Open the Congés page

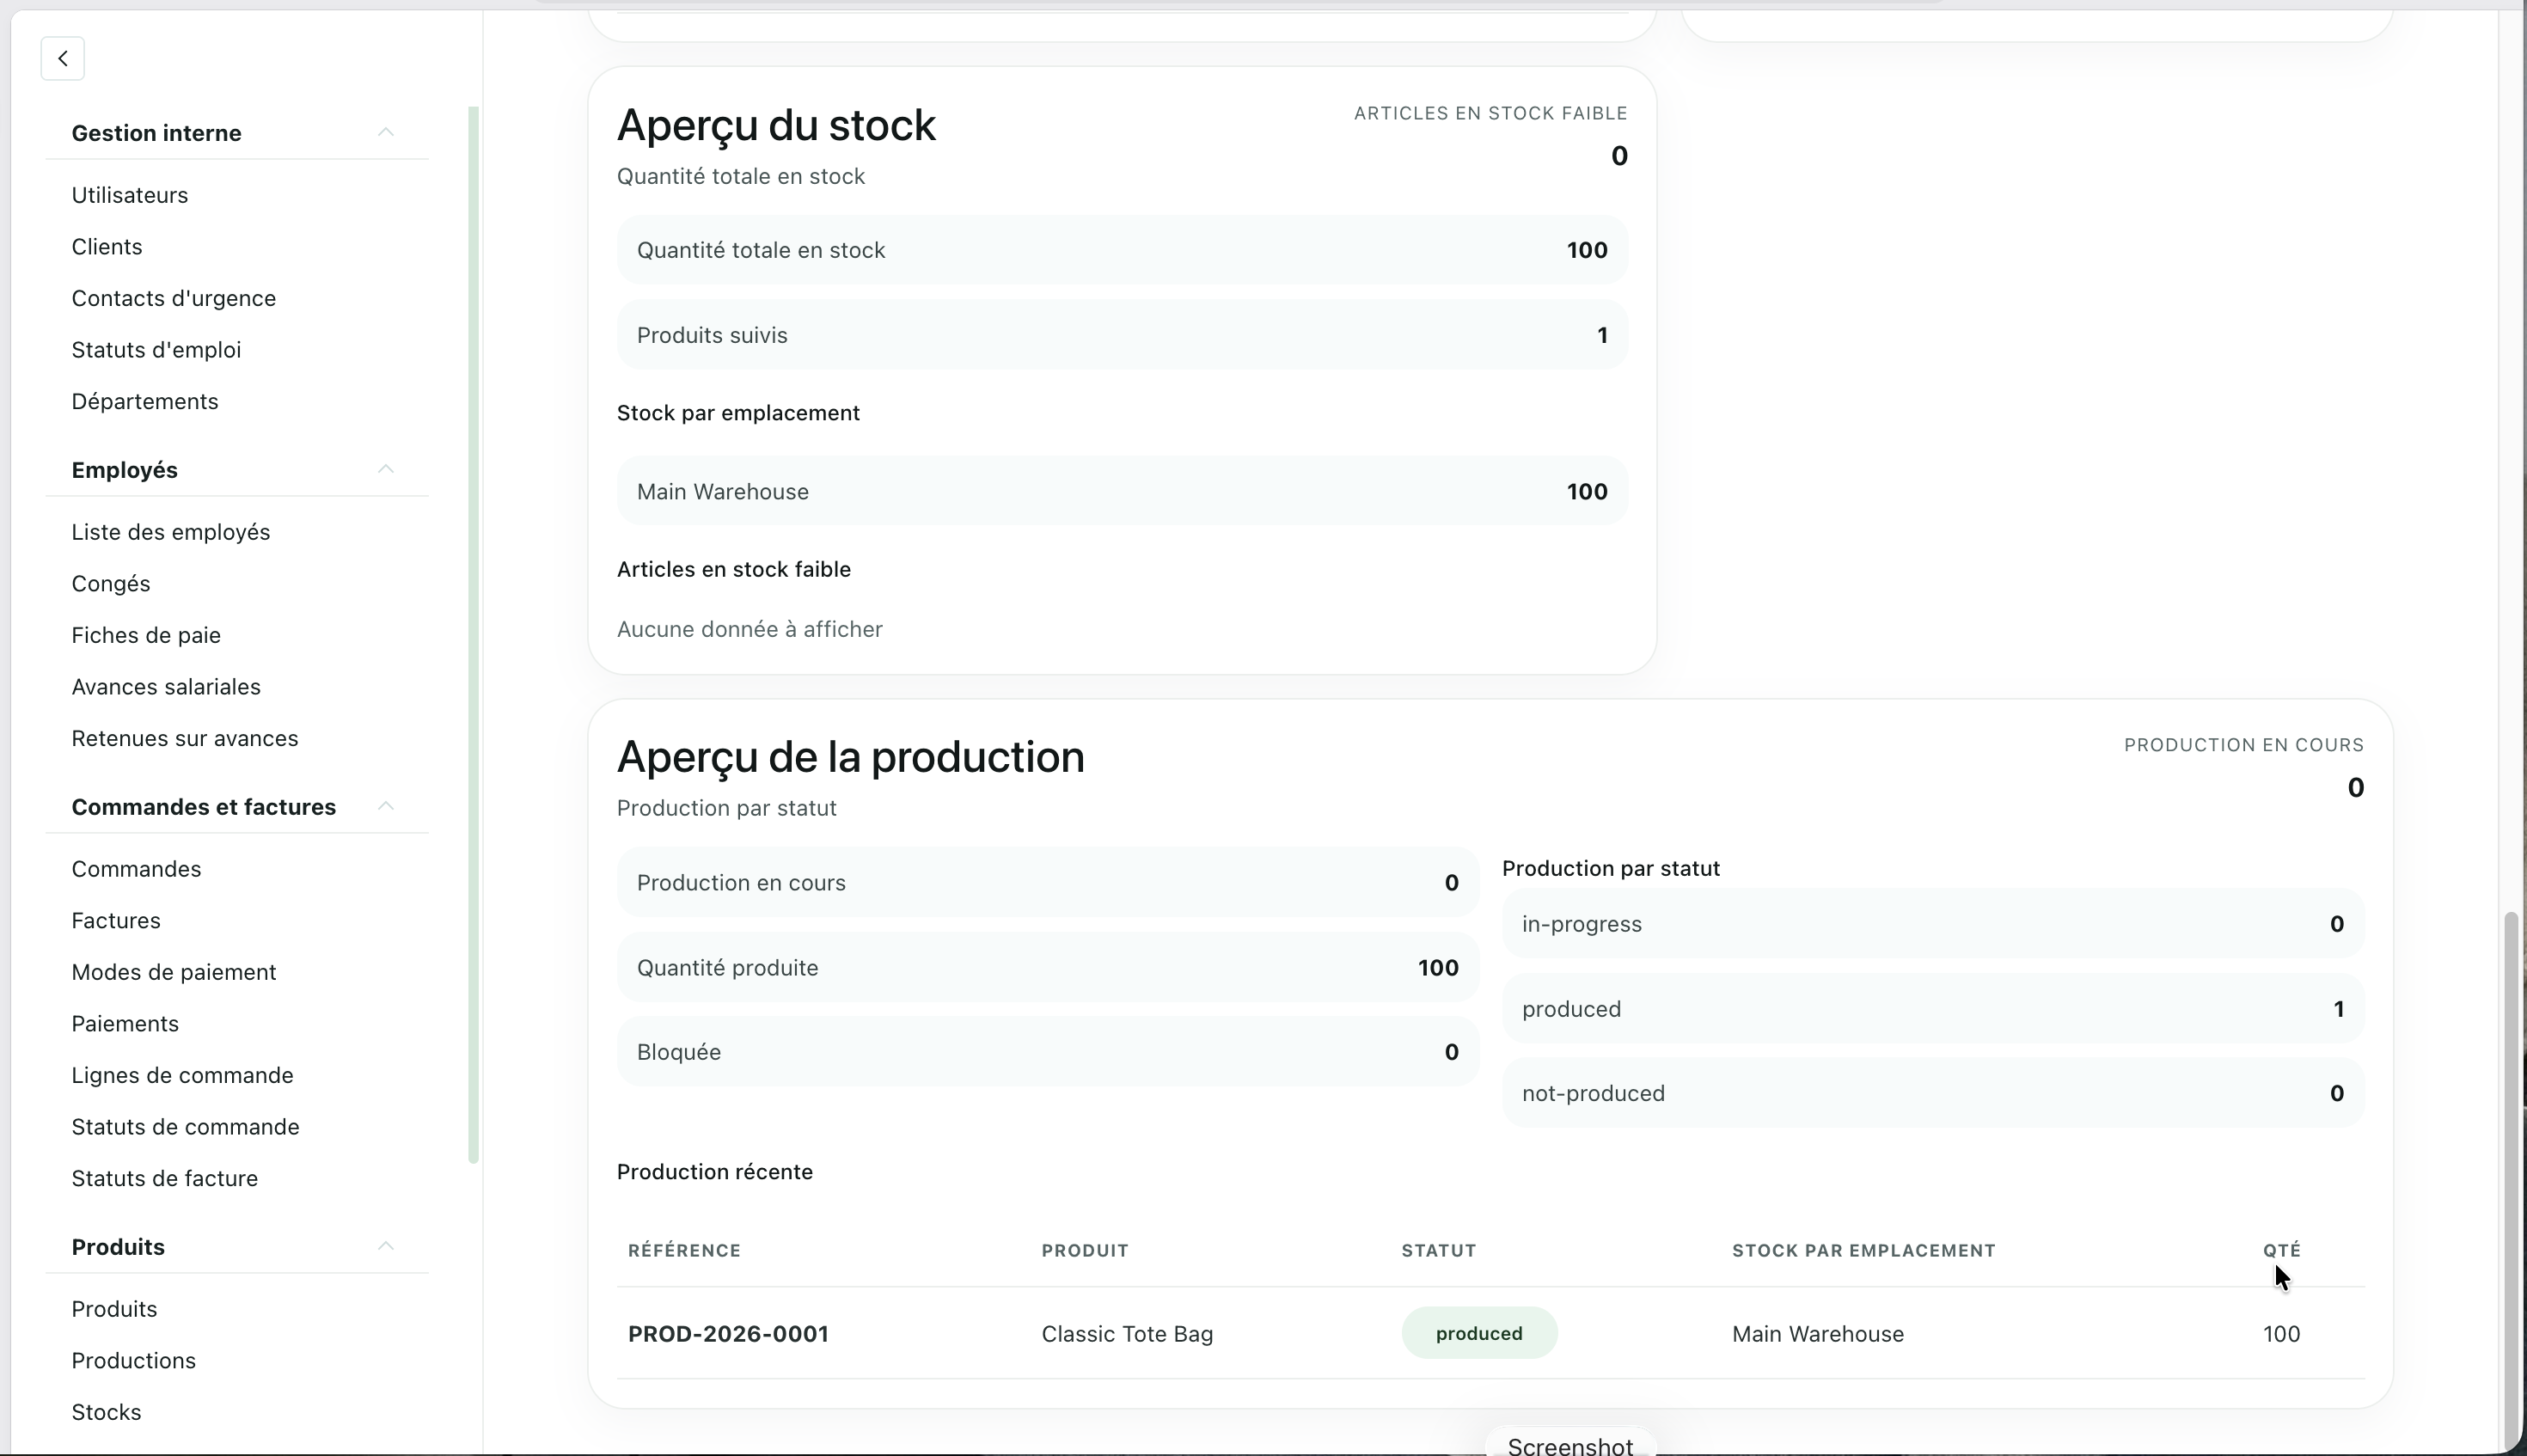111,584
